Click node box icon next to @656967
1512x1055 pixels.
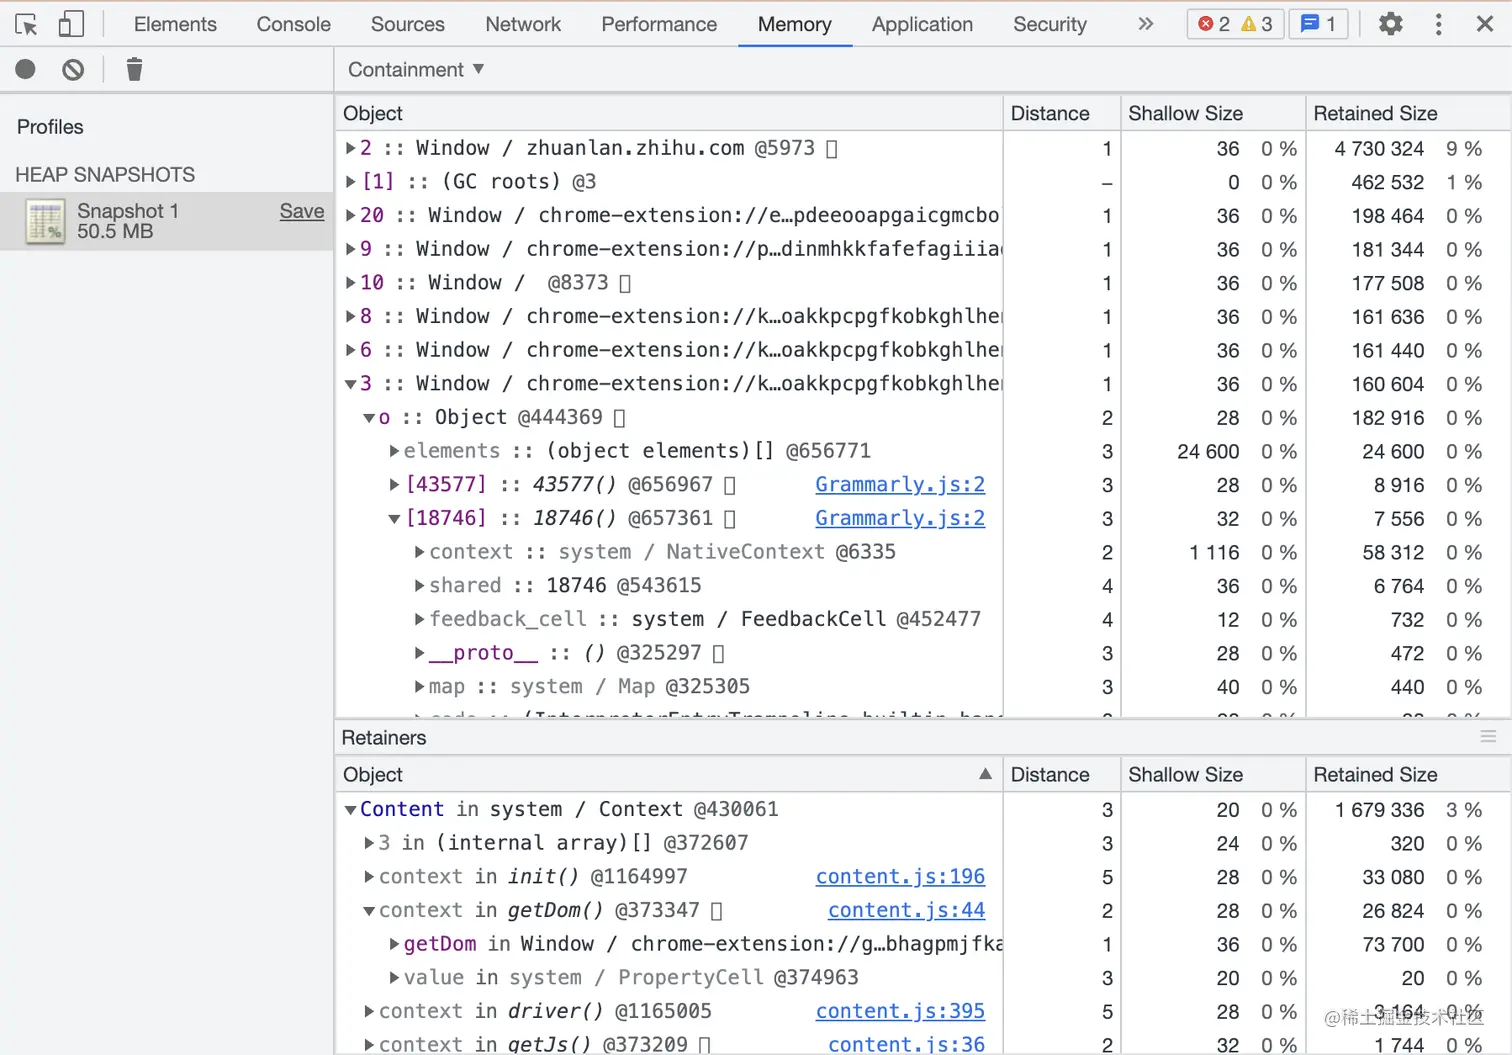pyautogui.click(x=729, y=485)
